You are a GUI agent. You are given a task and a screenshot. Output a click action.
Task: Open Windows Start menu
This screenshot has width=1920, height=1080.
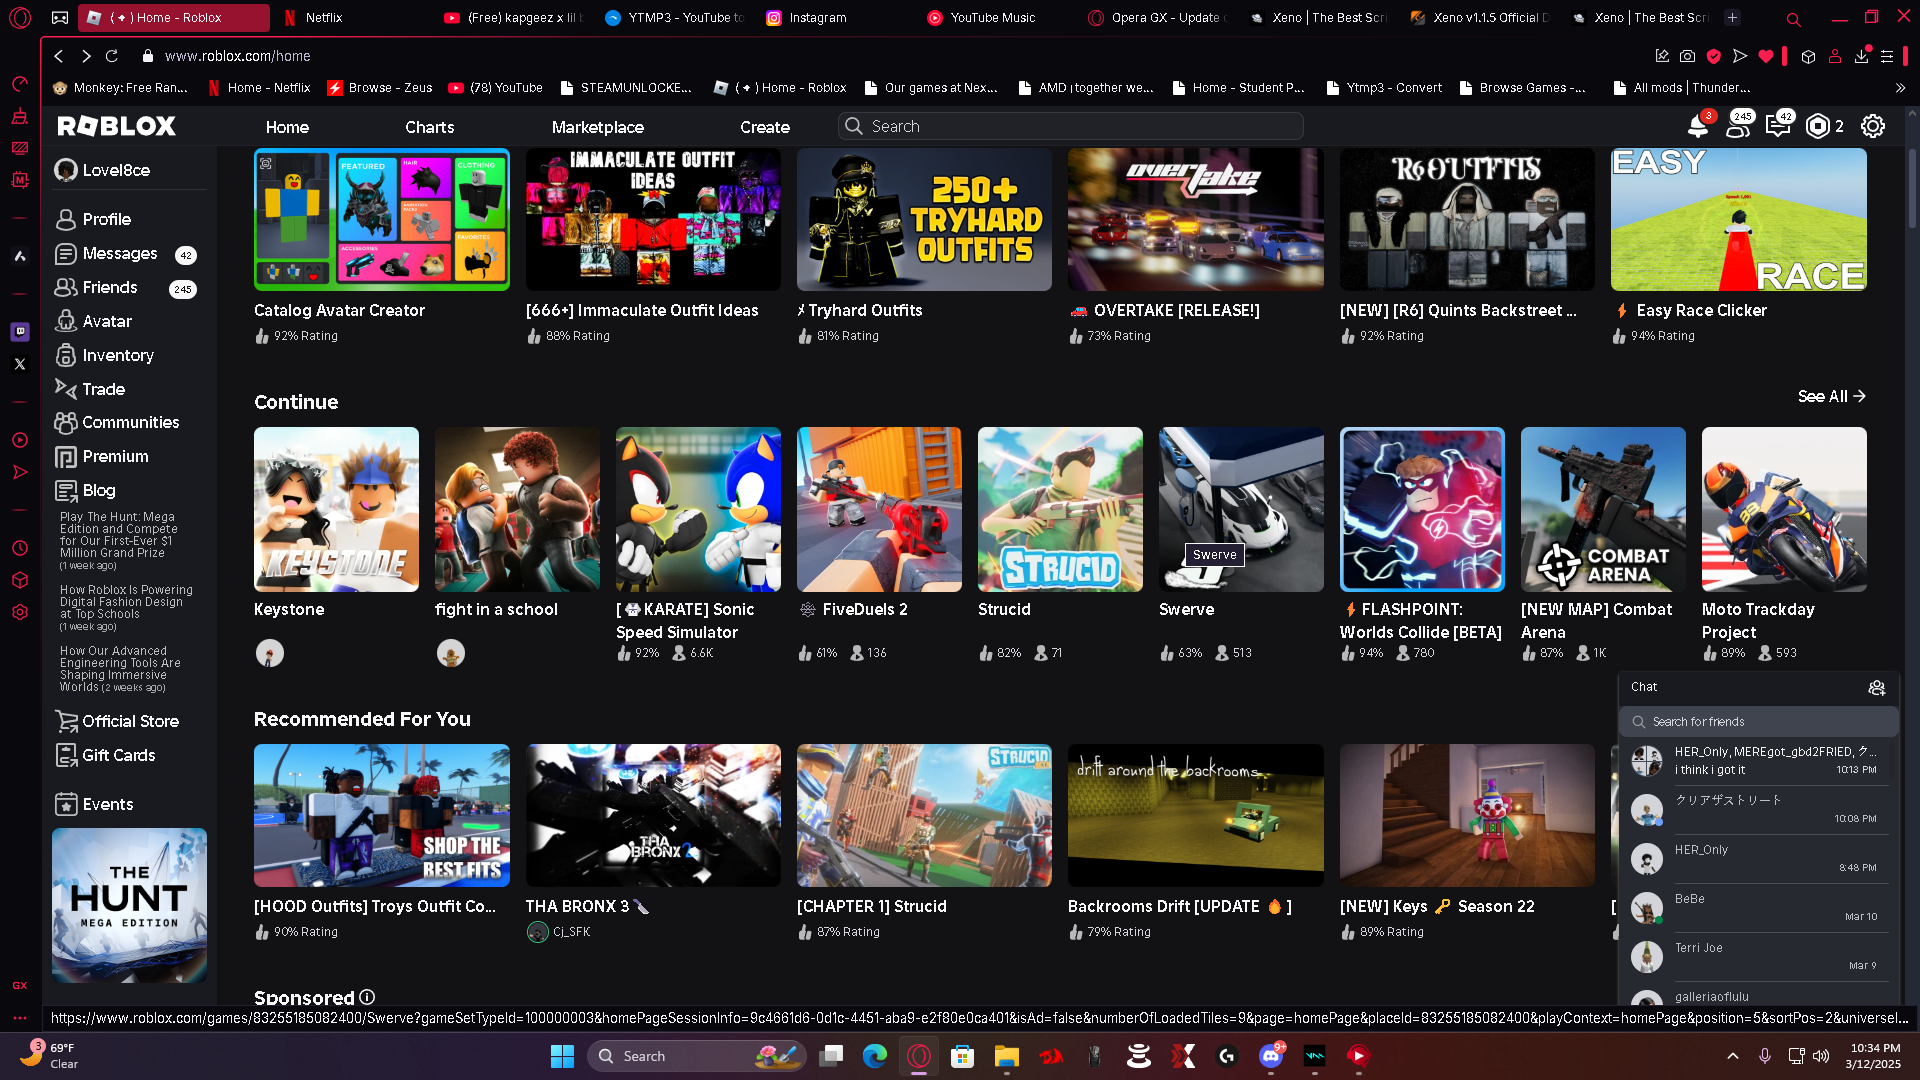tap(562, 1055)
